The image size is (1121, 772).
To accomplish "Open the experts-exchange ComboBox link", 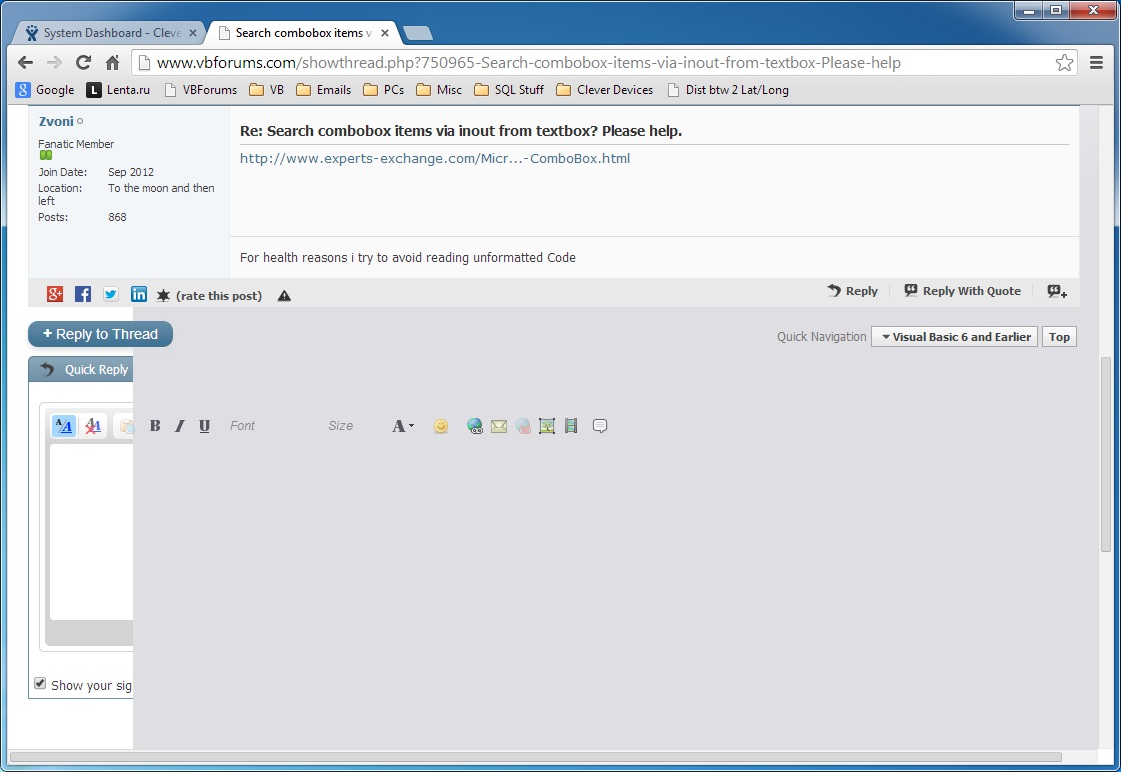I will tap(435, 159).
